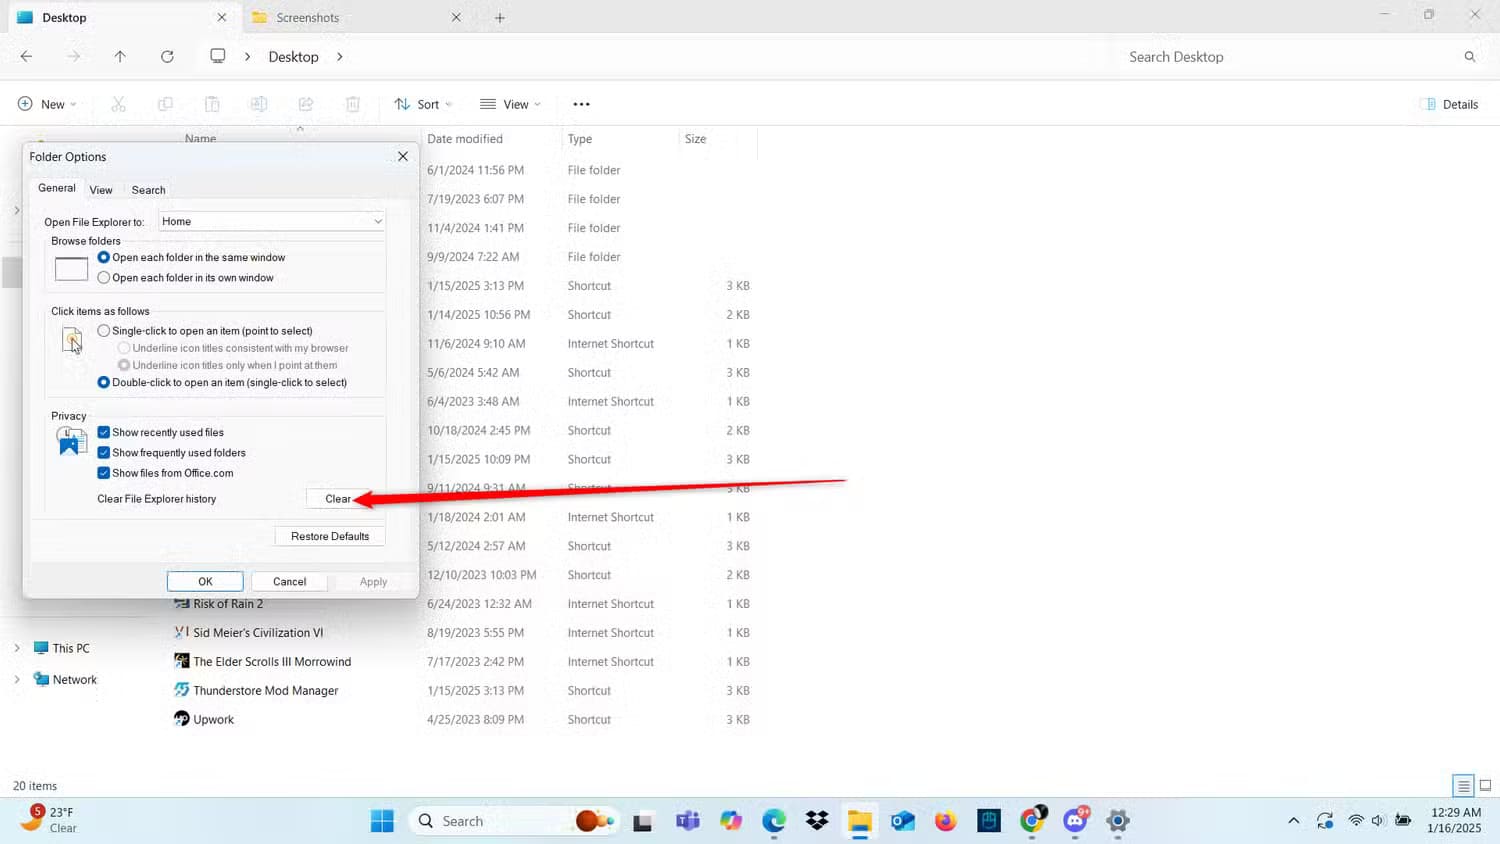Open a new tab with the plus button
This screenshot has height=844, width=1500.
pos(500,18)
